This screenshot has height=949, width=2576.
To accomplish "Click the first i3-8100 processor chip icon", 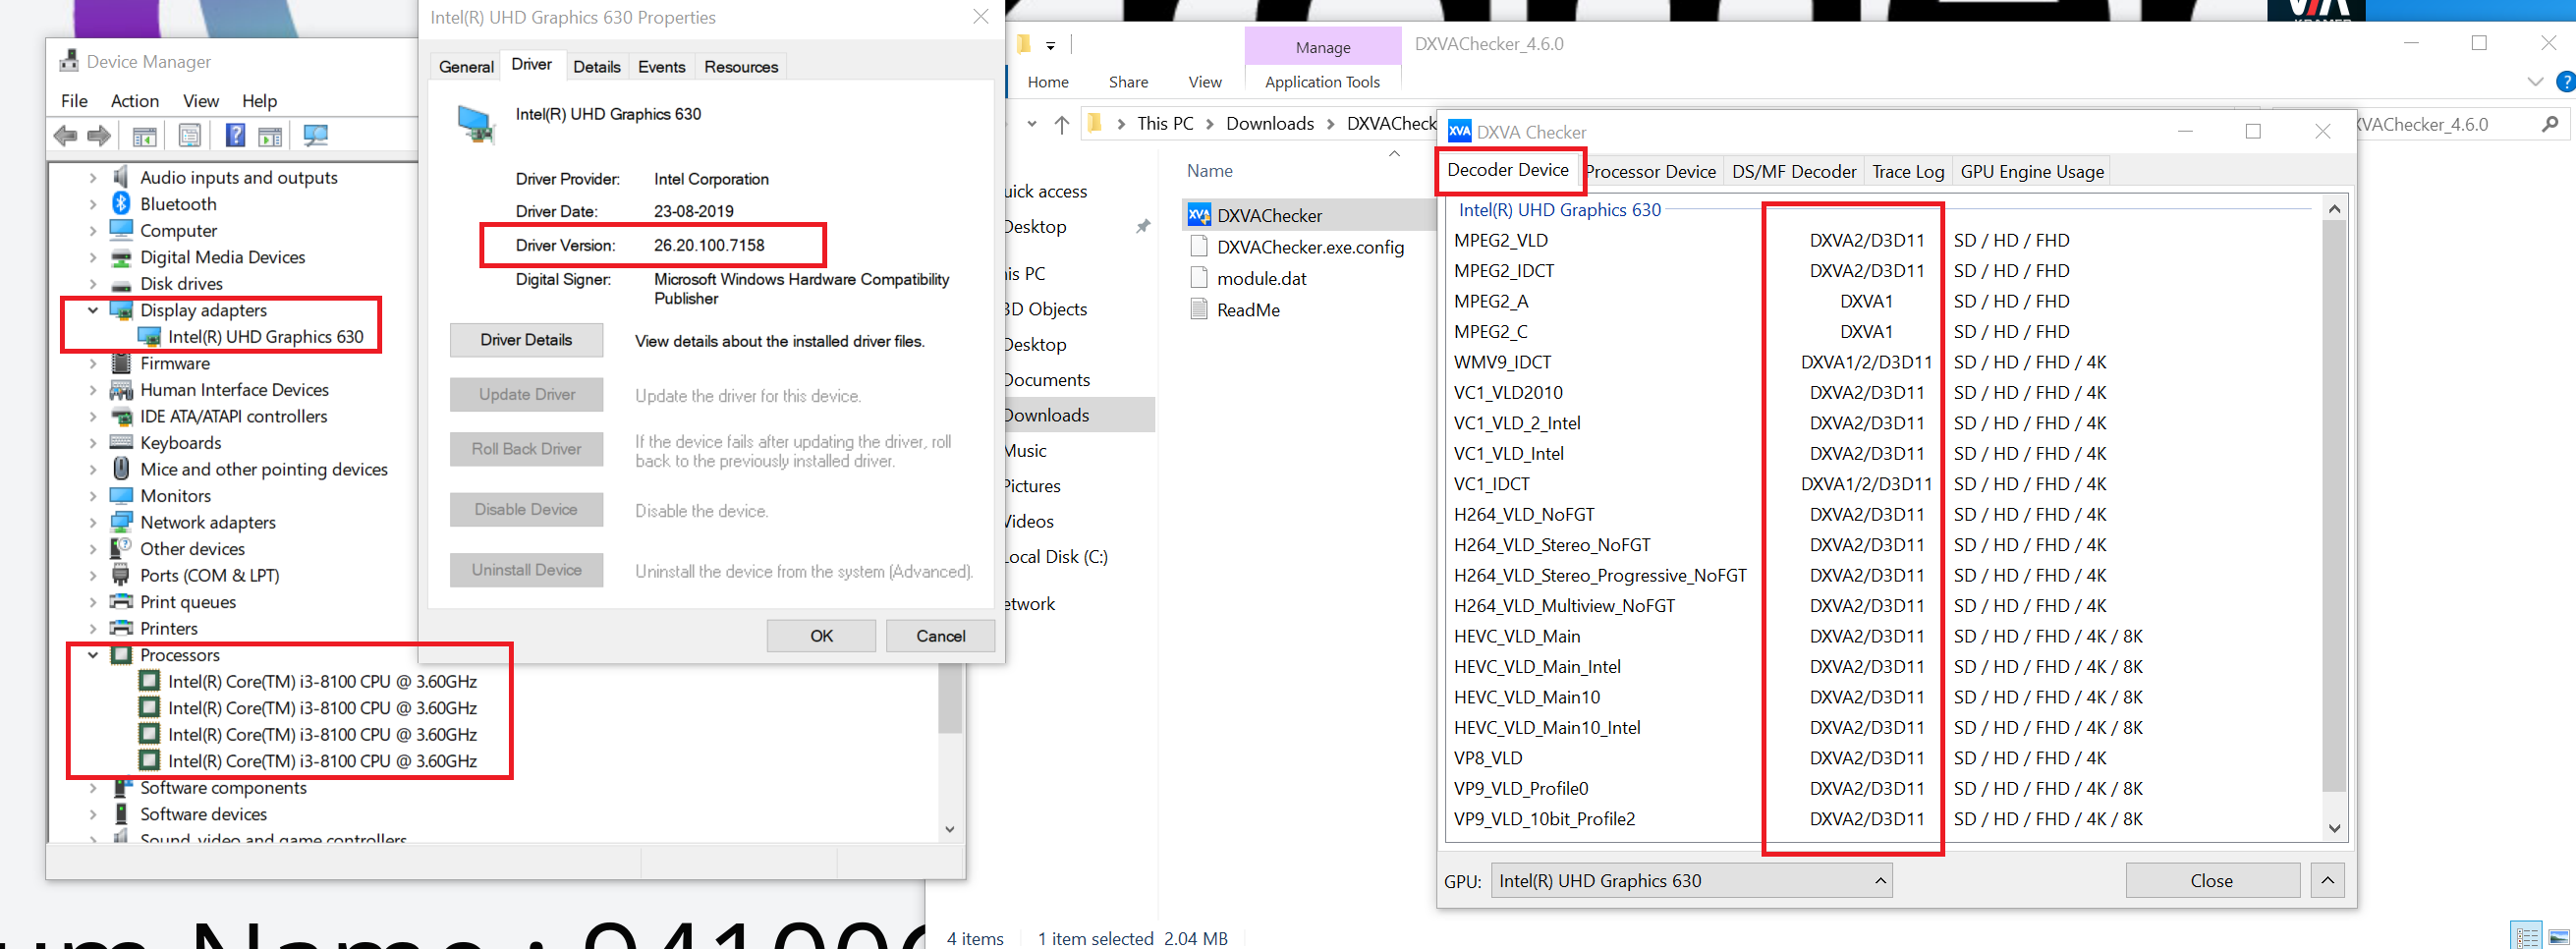I will click(149, 681).
